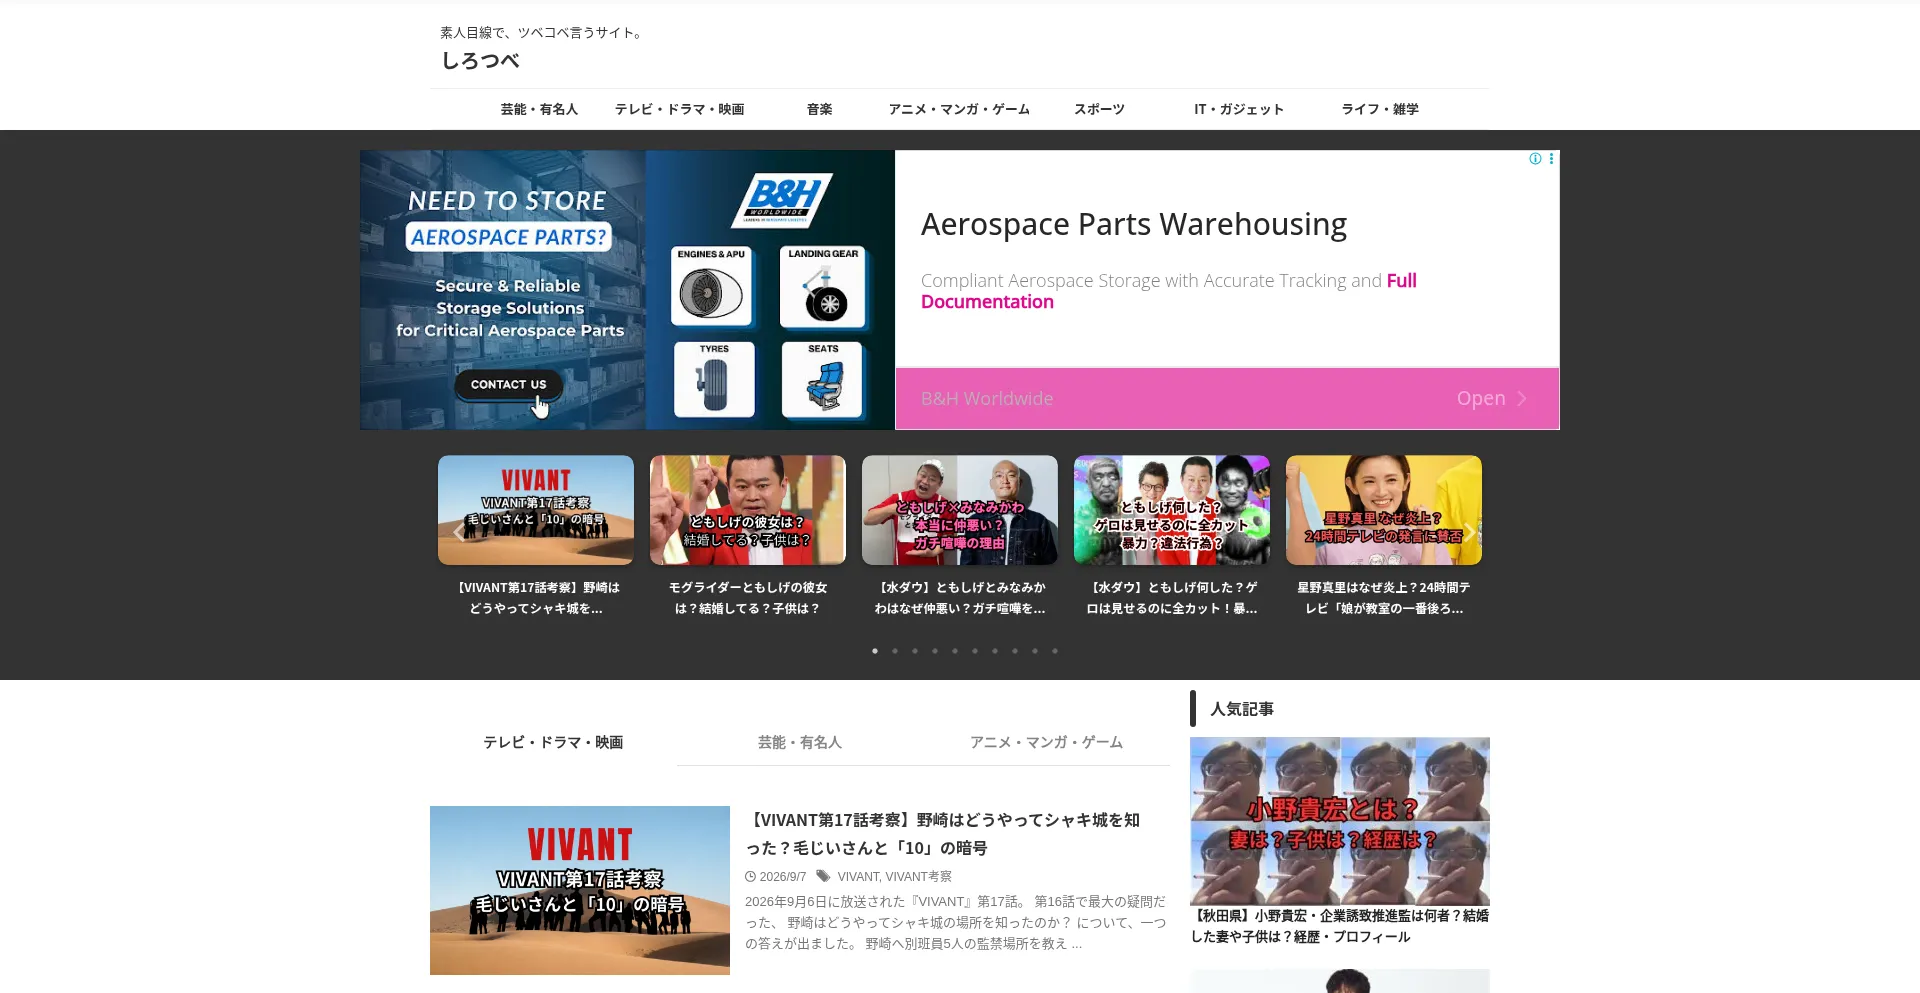This screenshot has height=993, width=1920.
Task: Open the ともしげ何した carousel thumbnail
Action: click(1172, 510)
